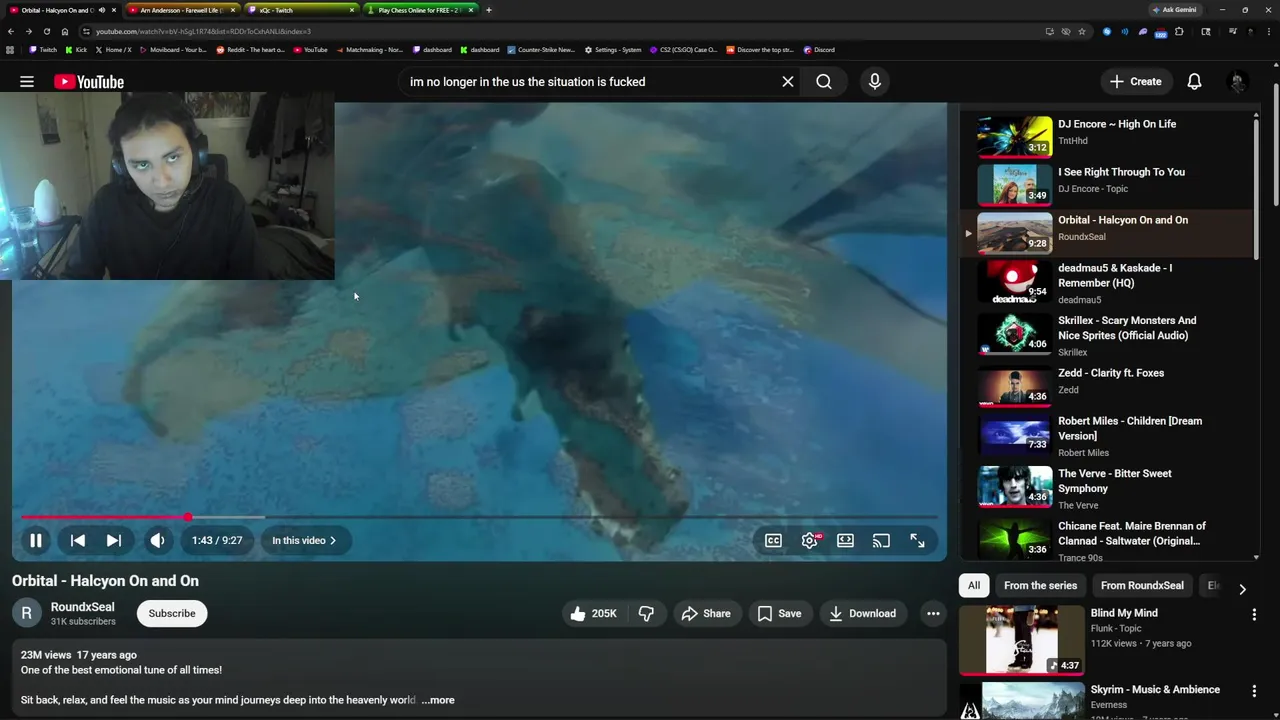This screenshot has height=720, width=1280.
Task: Play I See Right Through To You
Action: (x=1105, y=184)
